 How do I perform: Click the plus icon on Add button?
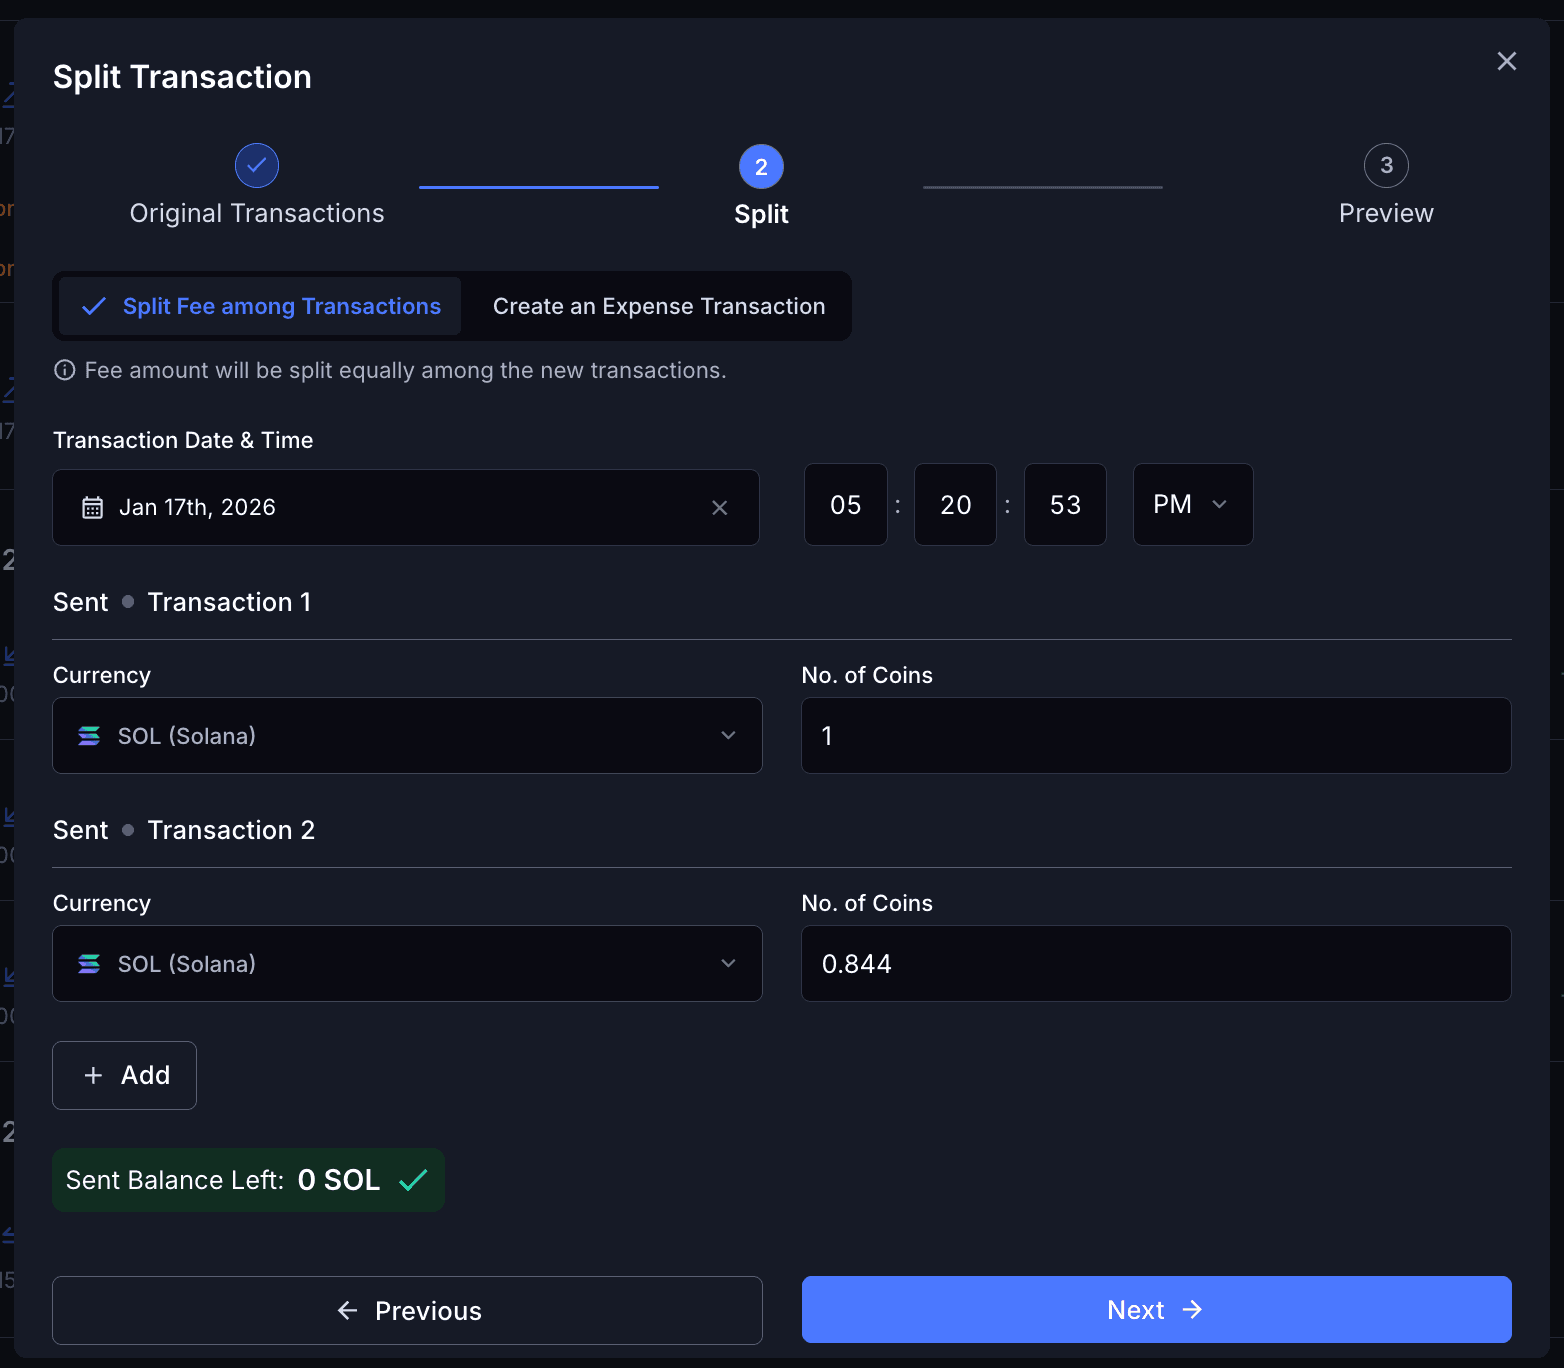pos(94,1075)
